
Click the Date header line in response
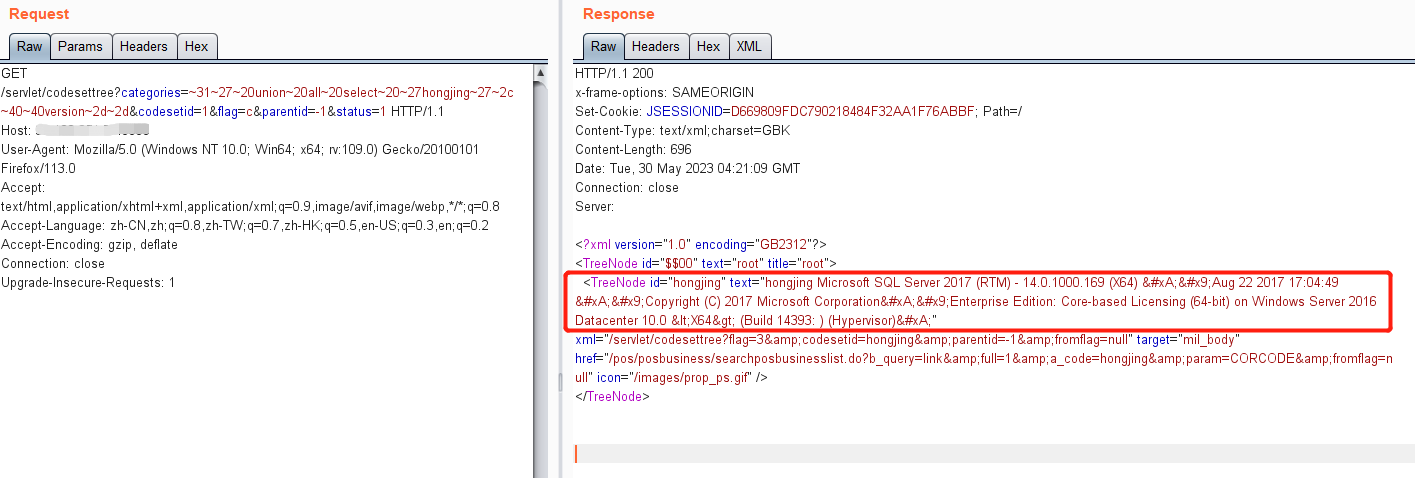point(688,169)
